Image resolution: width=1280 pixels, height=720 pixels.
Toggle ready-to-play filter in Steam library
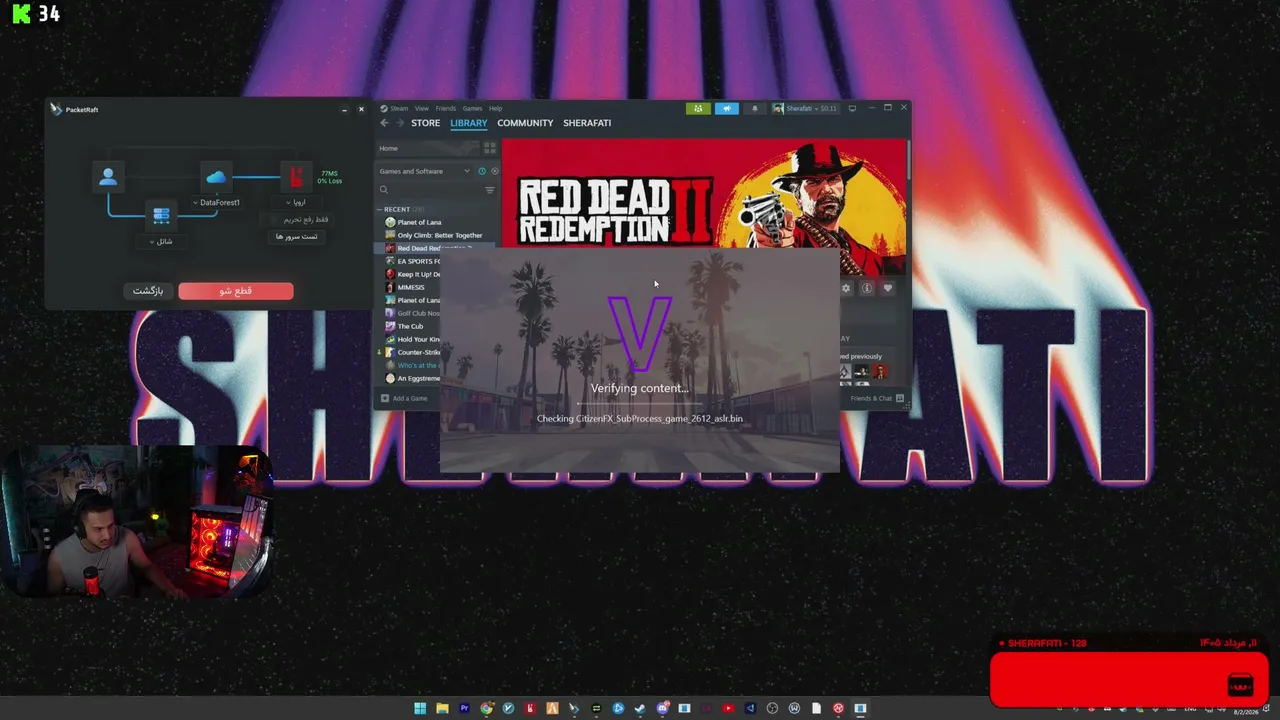point(494,171)
